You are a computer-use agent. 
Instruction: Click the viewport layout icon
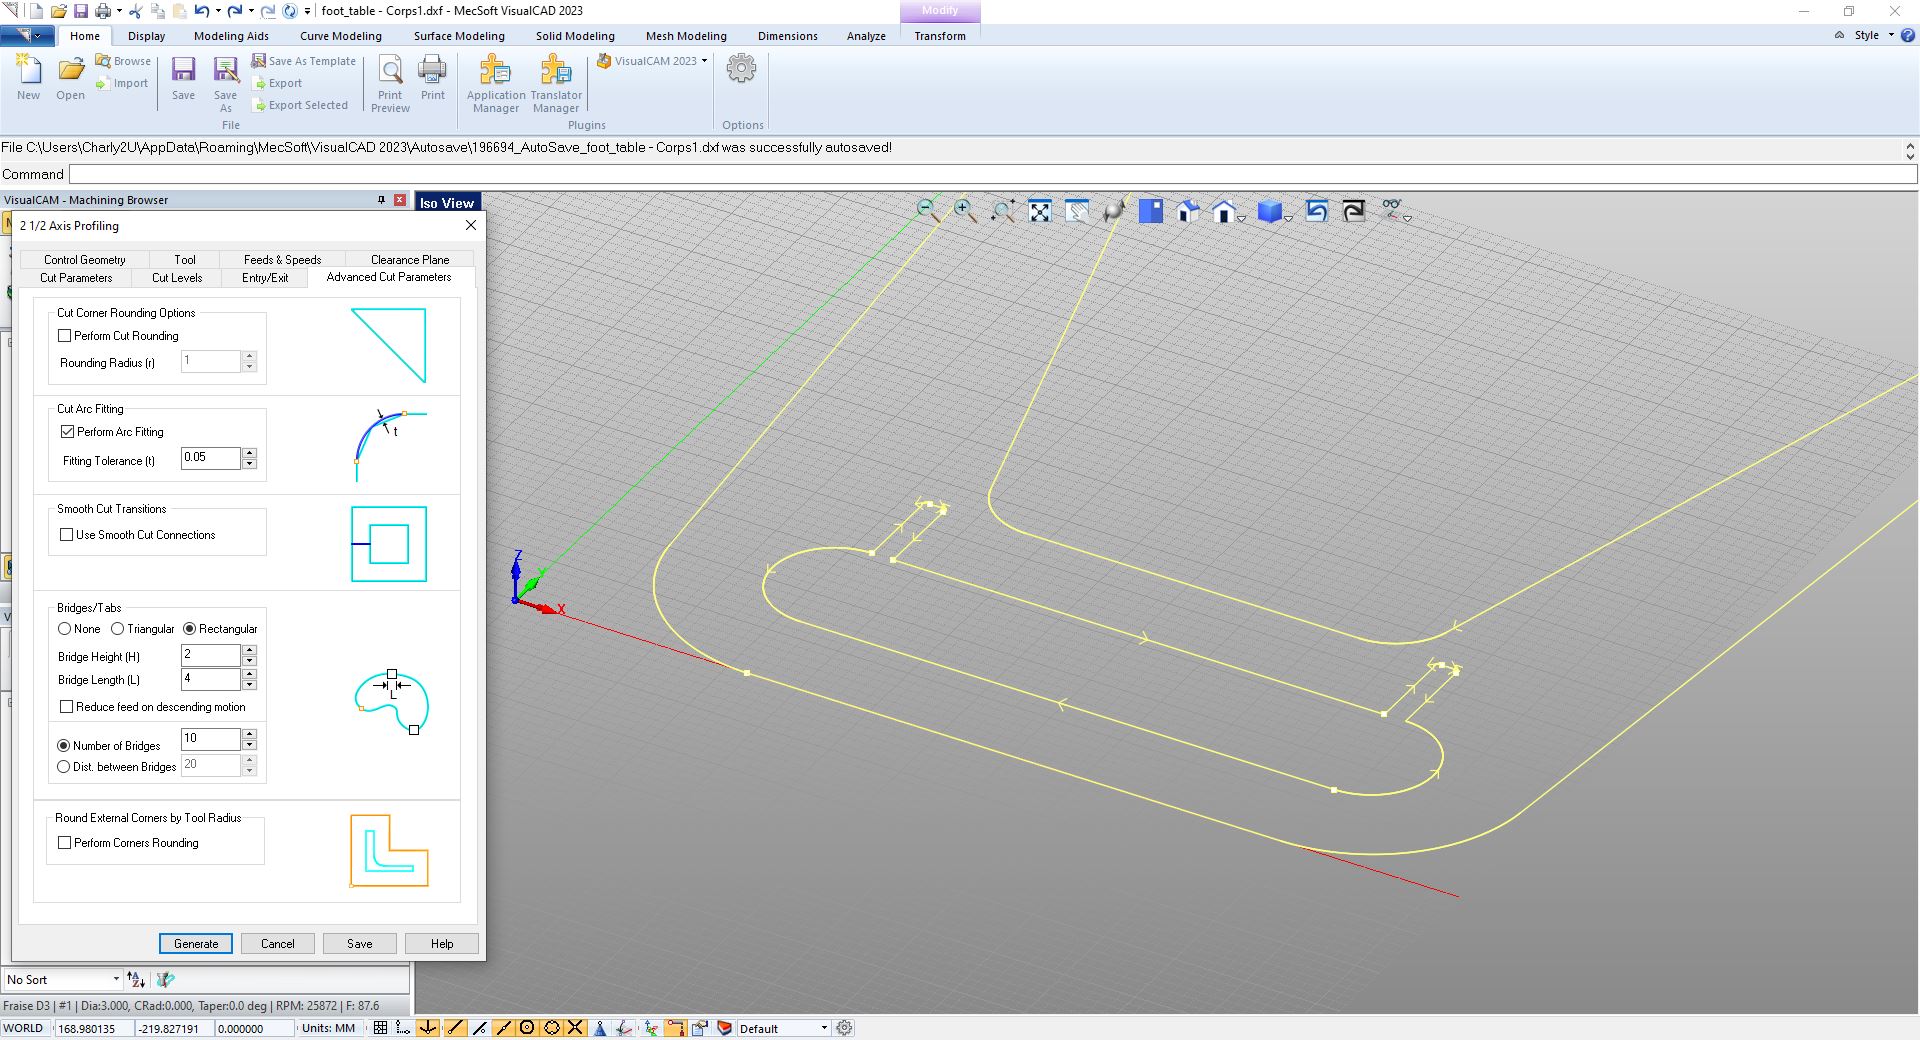[1151, 211]
